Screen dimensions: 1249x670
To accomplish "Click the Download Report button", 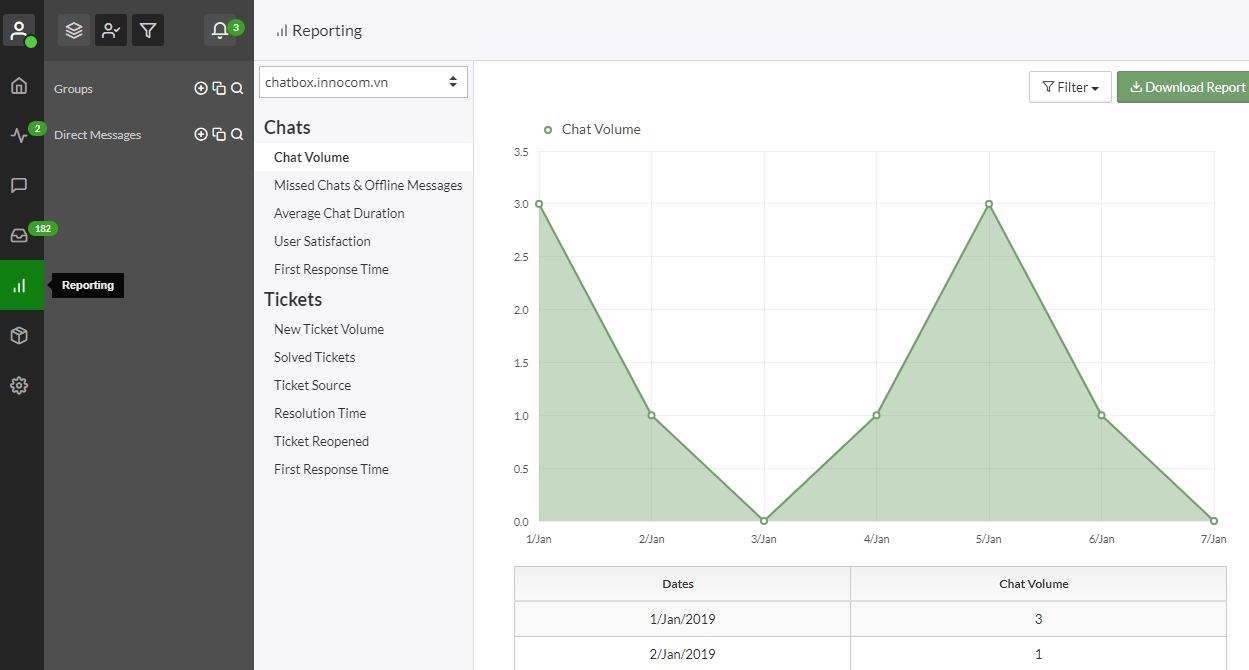I will pyautogui.click(x=1184, y=87).
